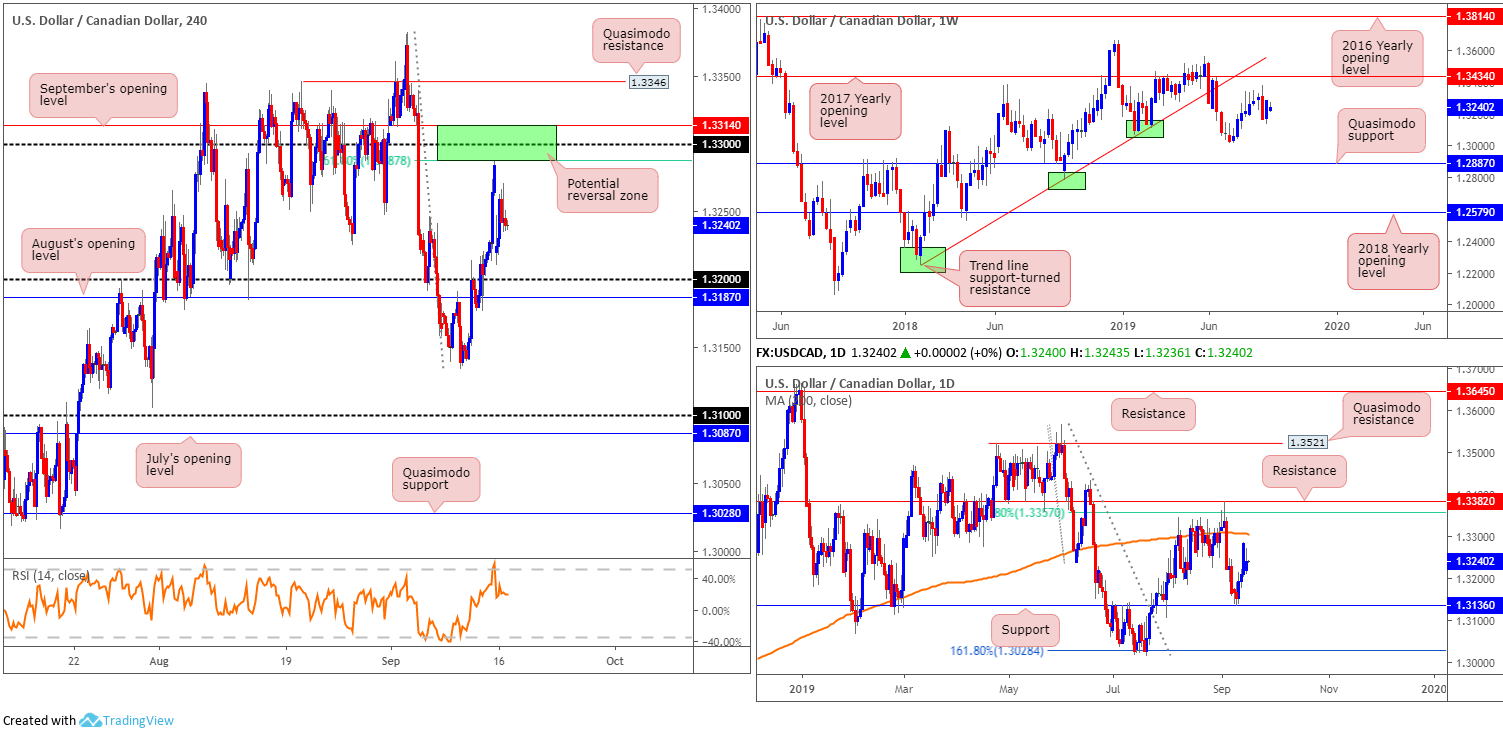
Task: Click the '2018 Yearly opening level' callout
Action: (1395, 261)
